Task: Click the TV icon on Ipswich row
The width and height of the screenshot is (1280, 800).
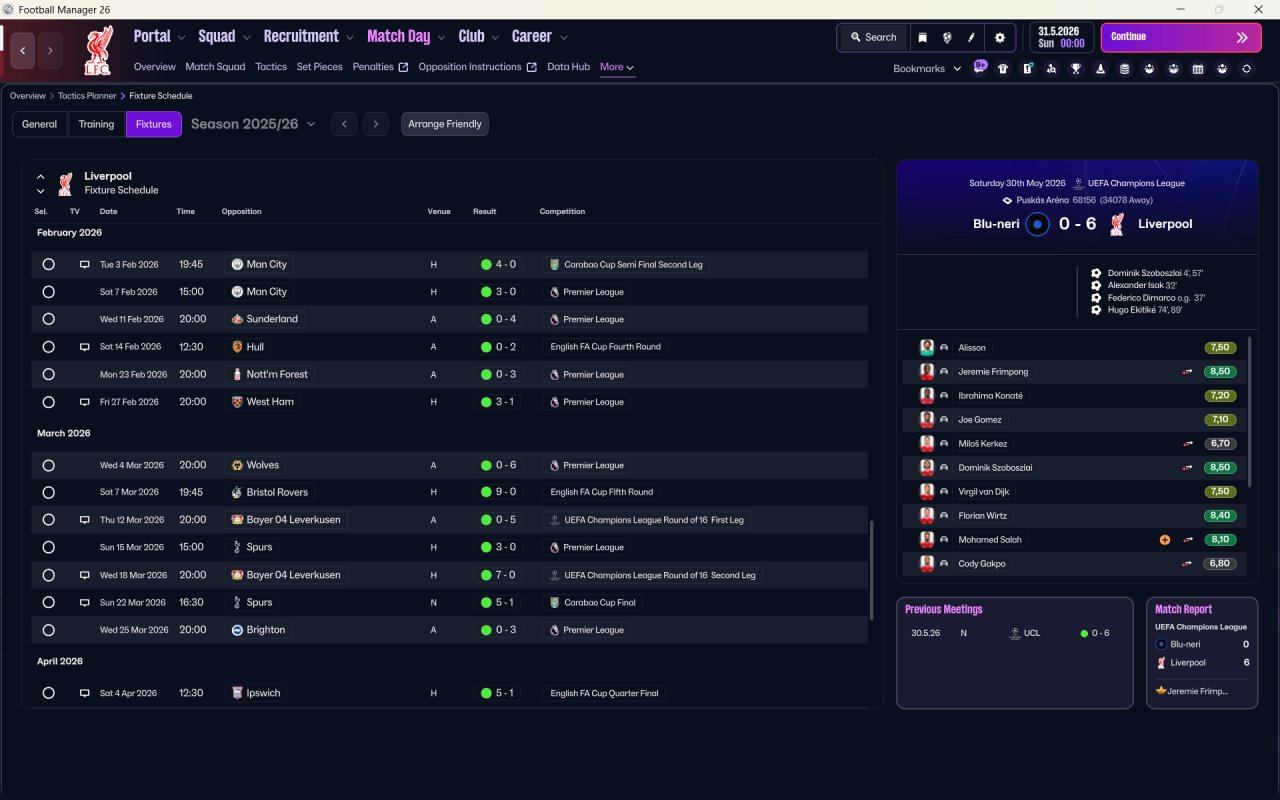Action: [x=85, y=693]
